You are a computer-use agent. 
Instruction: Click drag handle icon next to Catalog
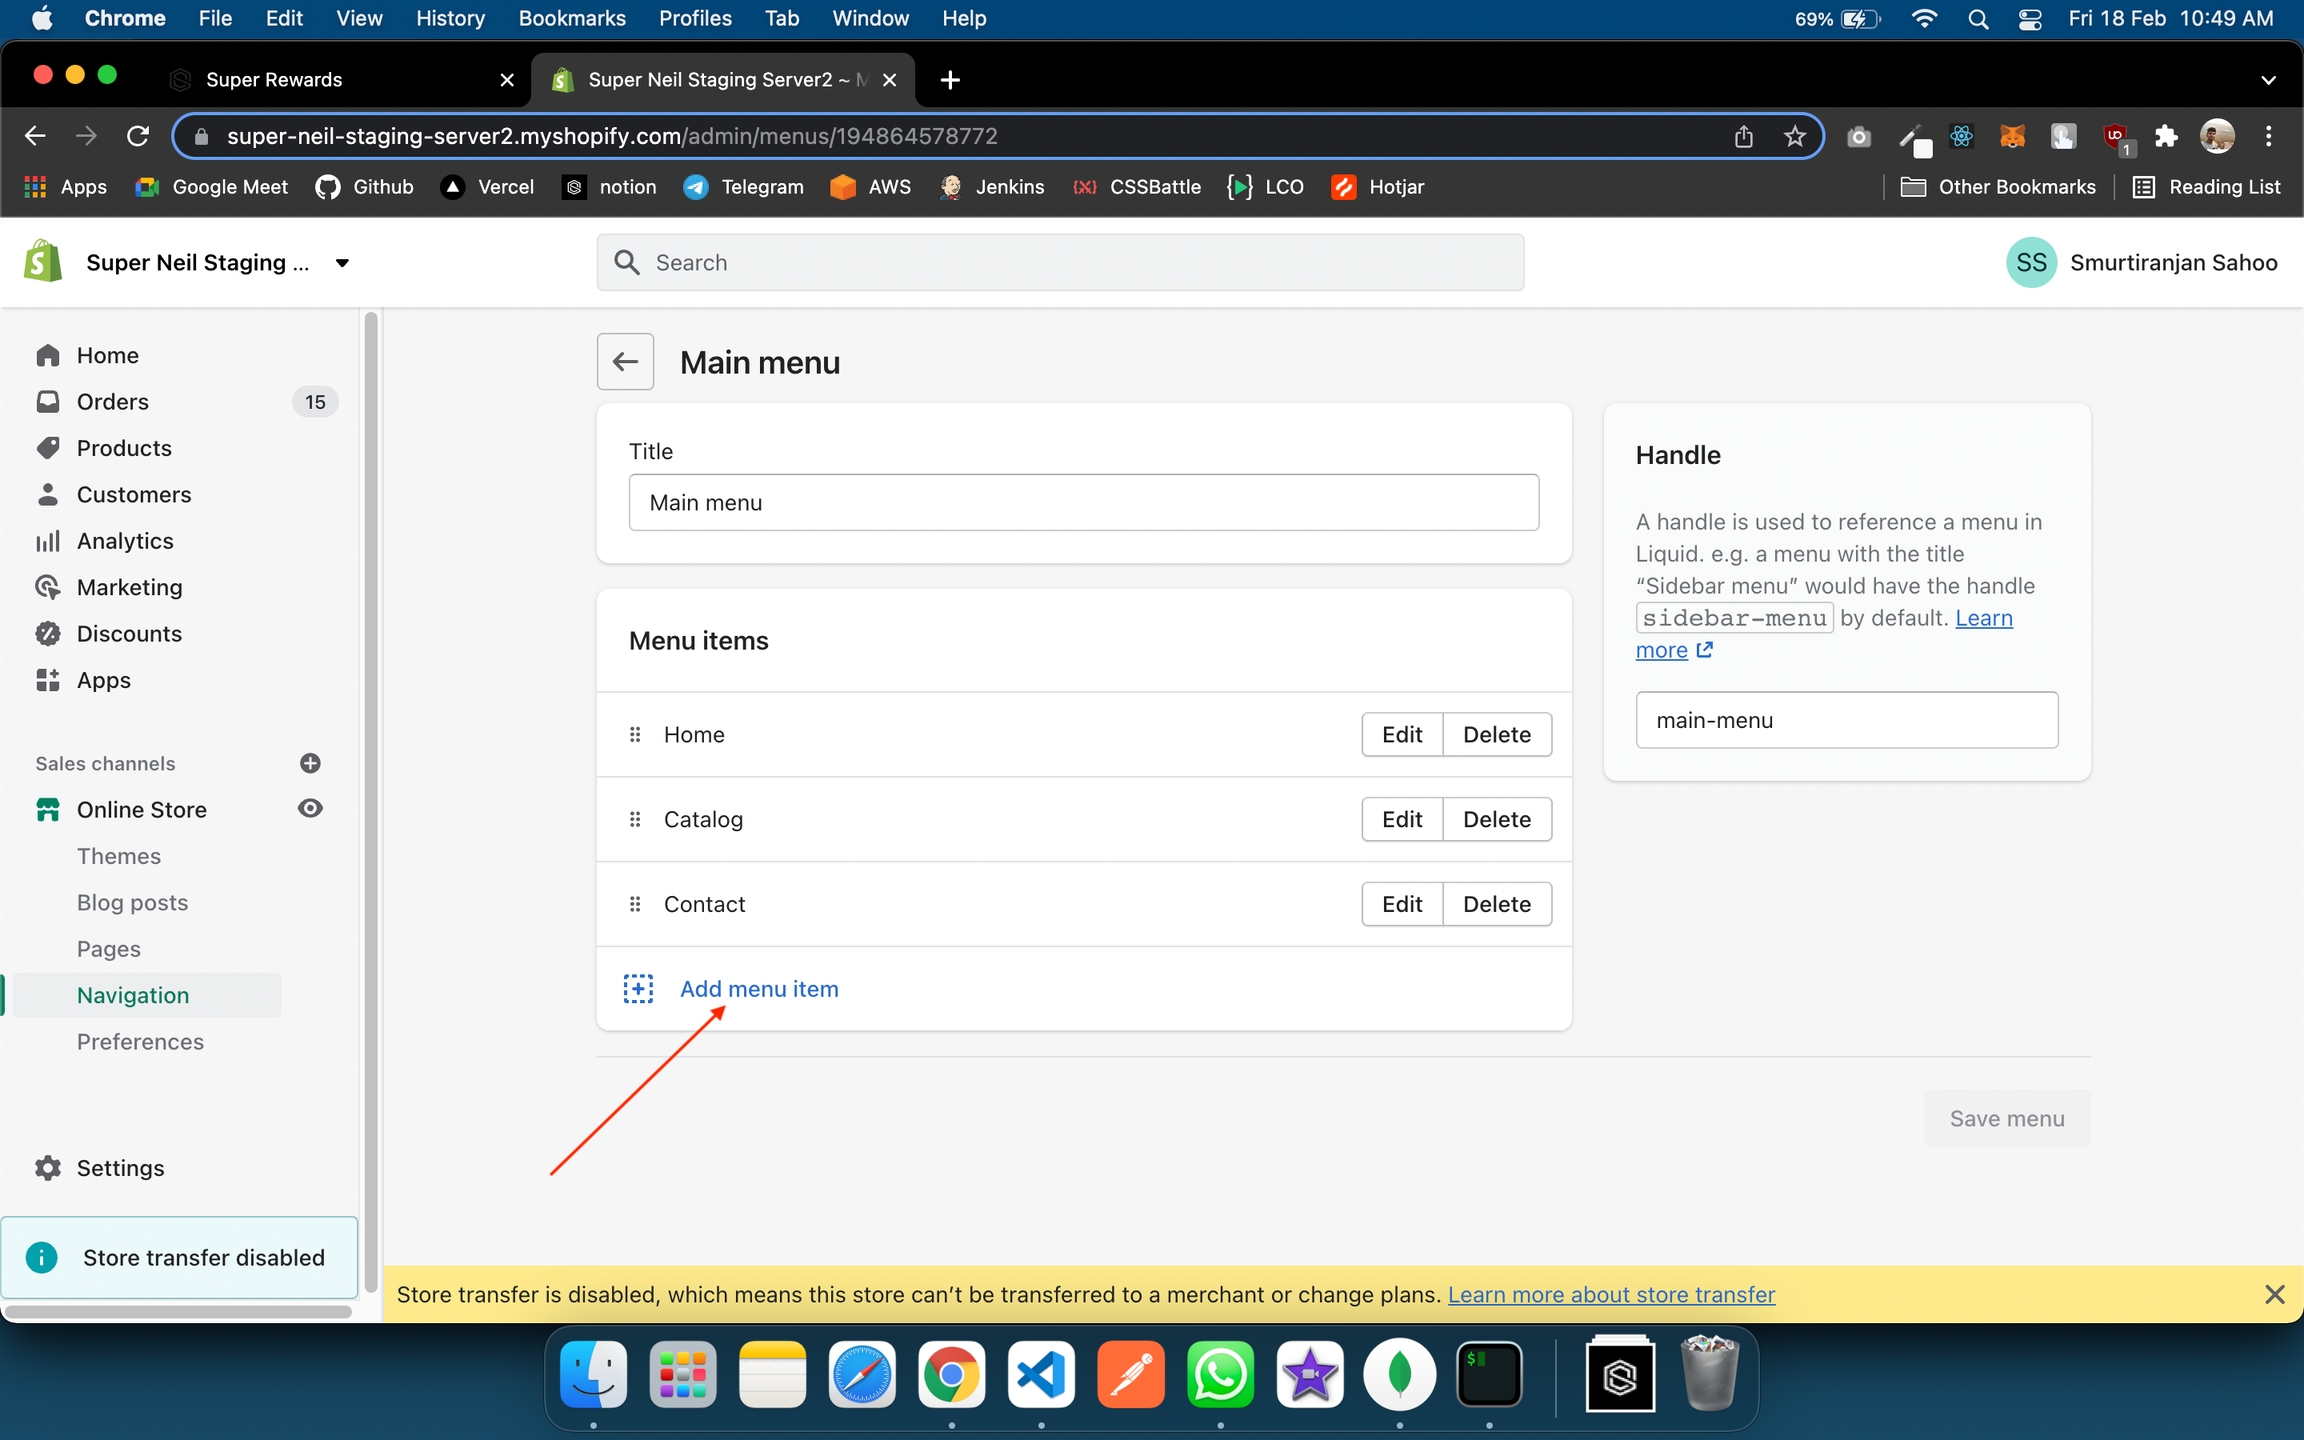pos(635,819)
